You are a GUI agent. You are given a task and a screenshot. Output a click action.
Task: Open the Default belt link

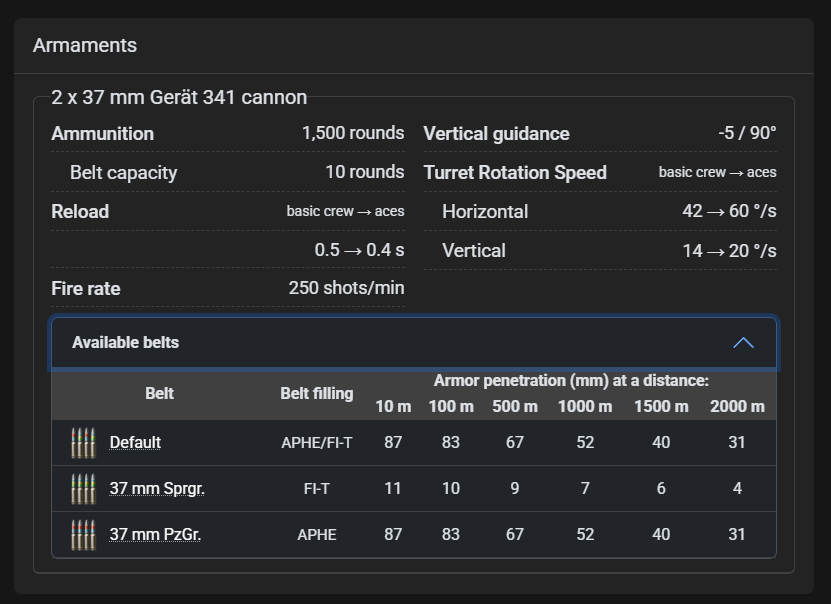pyautogui.click(x=135, y=443)
